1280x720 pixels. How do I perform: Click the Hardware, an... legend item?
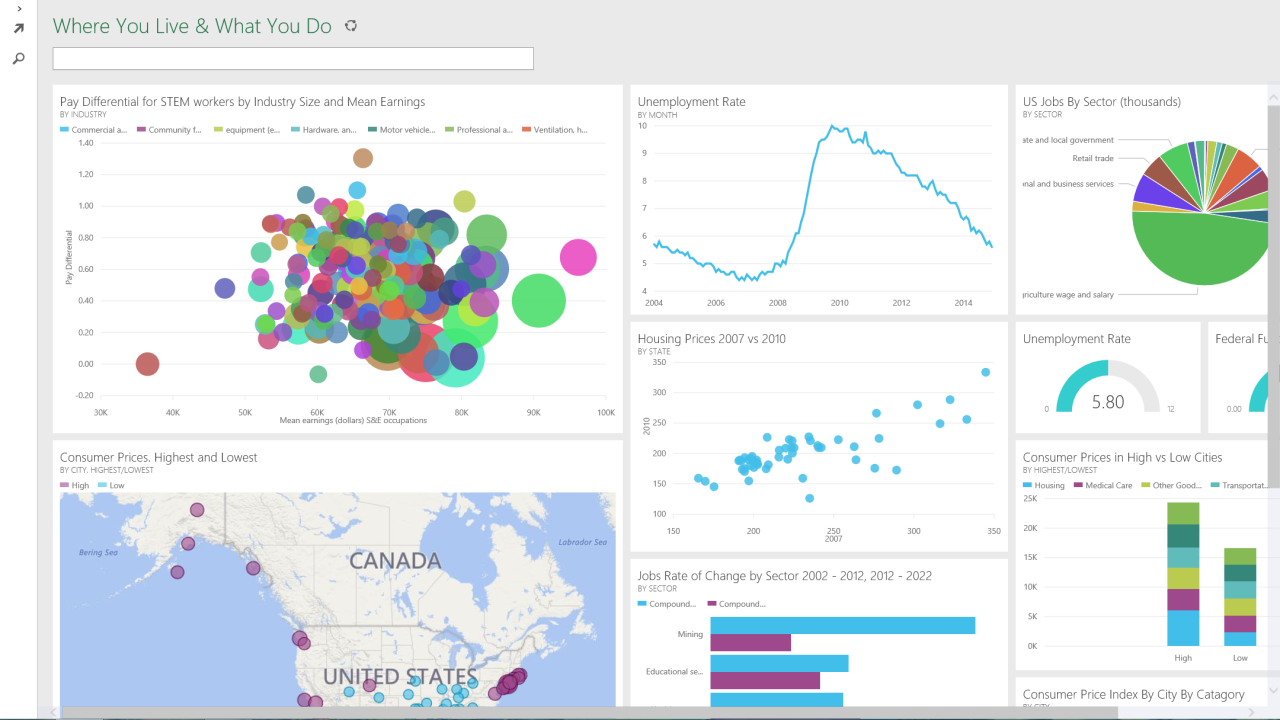click(x=324, y=130)
